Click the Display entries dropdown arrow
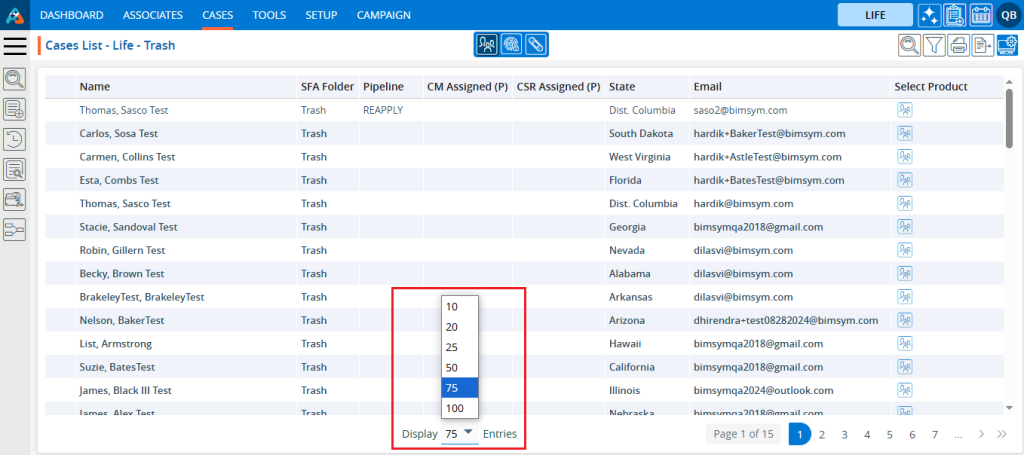Image resolution: width=1024 pixels, height=455 pixels. coord(468,433)
